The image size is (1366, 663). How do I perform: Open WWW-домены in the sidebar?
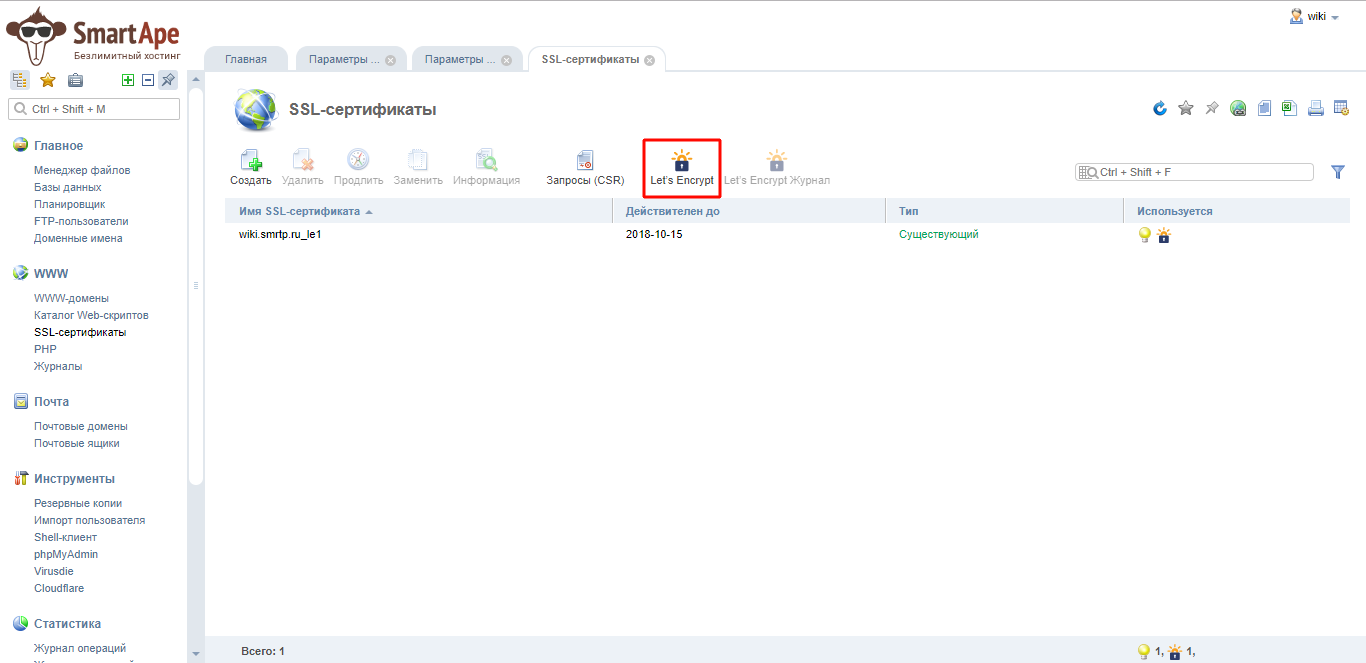click(71, 298)
